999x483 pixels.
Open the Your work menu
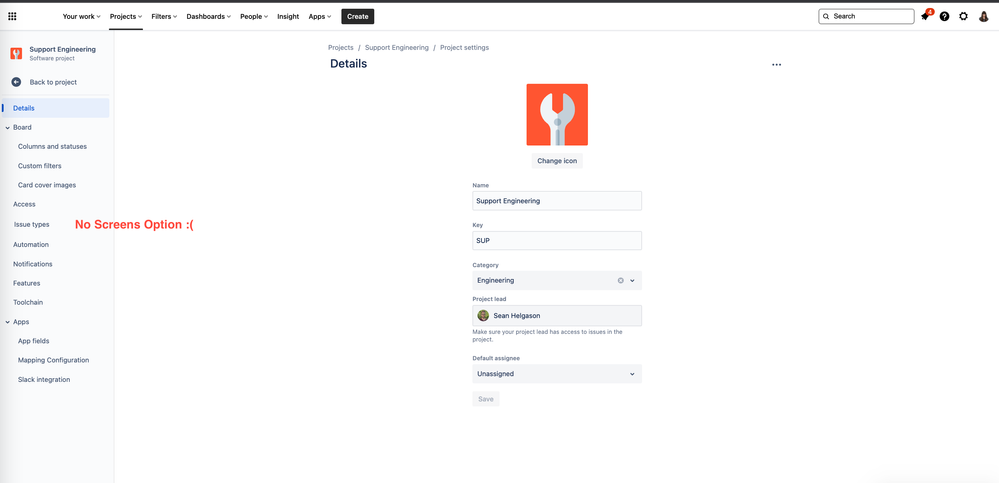(82, 17)
